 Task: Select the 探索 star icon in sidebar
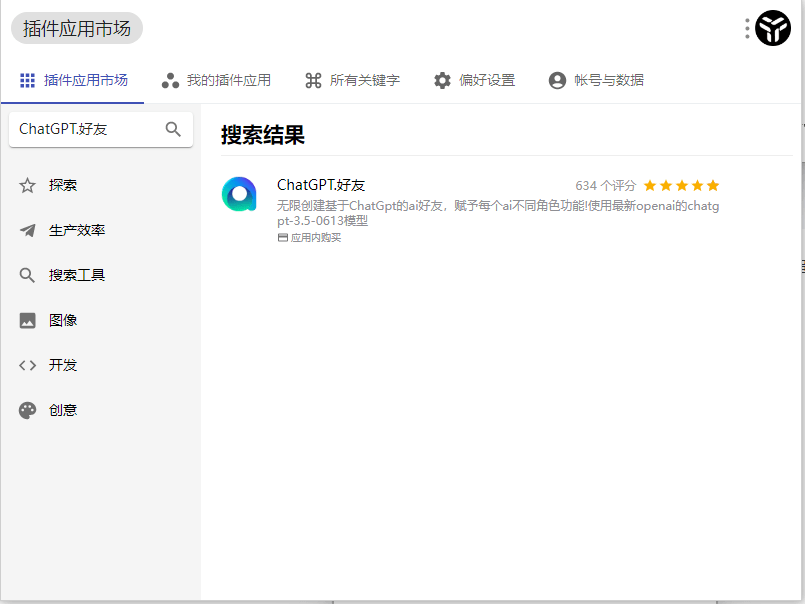click(27, 185)
